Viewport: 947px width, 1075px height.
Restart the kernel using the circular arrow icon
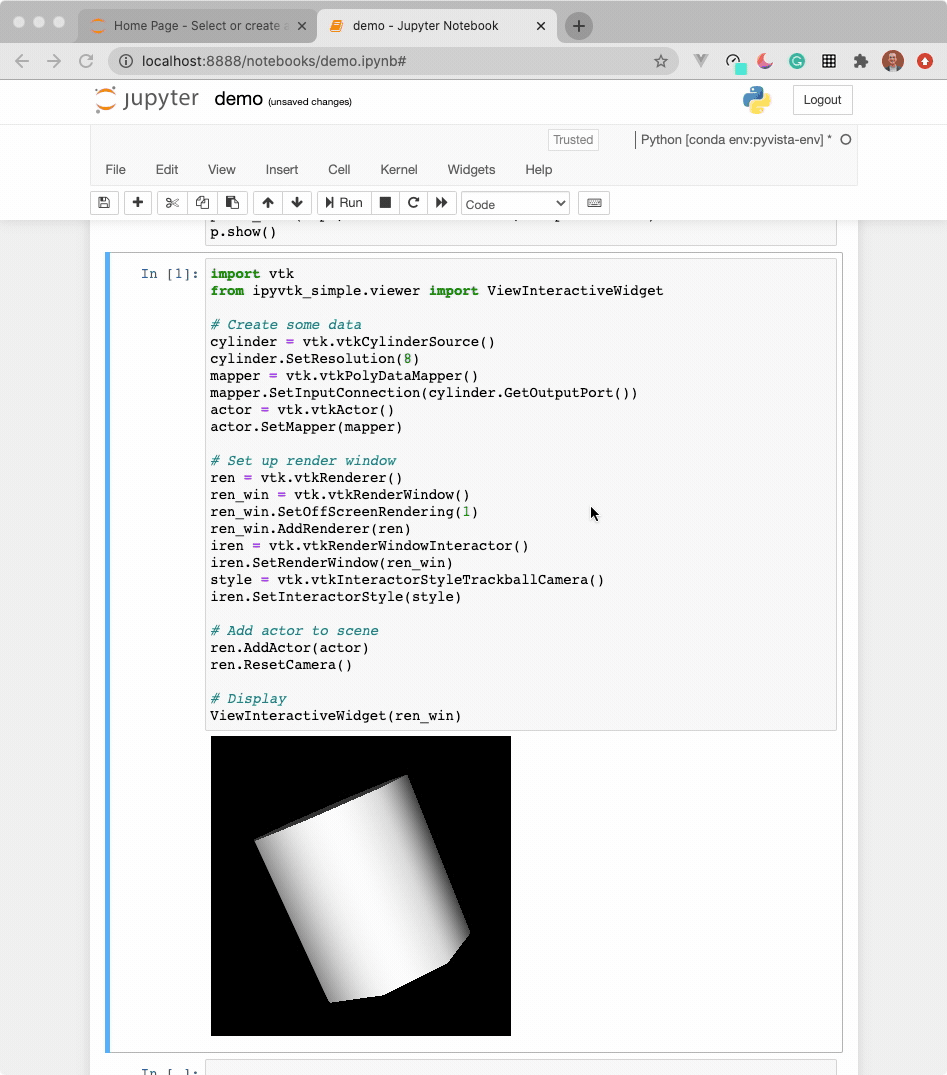(413, 202)
